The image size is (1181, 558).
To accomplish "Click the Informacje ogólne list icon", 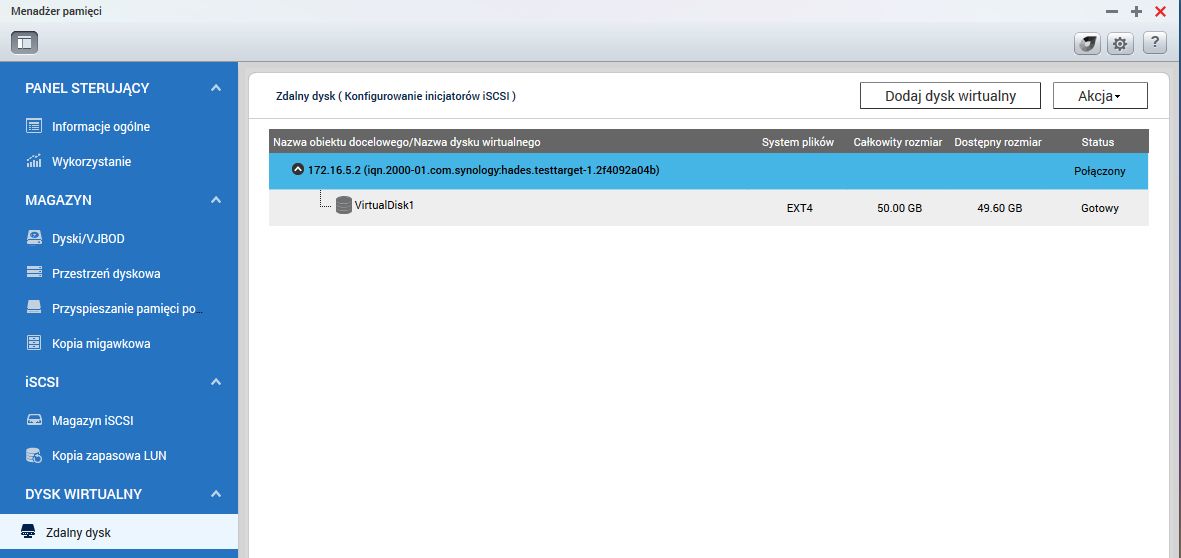I will point(34,127).
